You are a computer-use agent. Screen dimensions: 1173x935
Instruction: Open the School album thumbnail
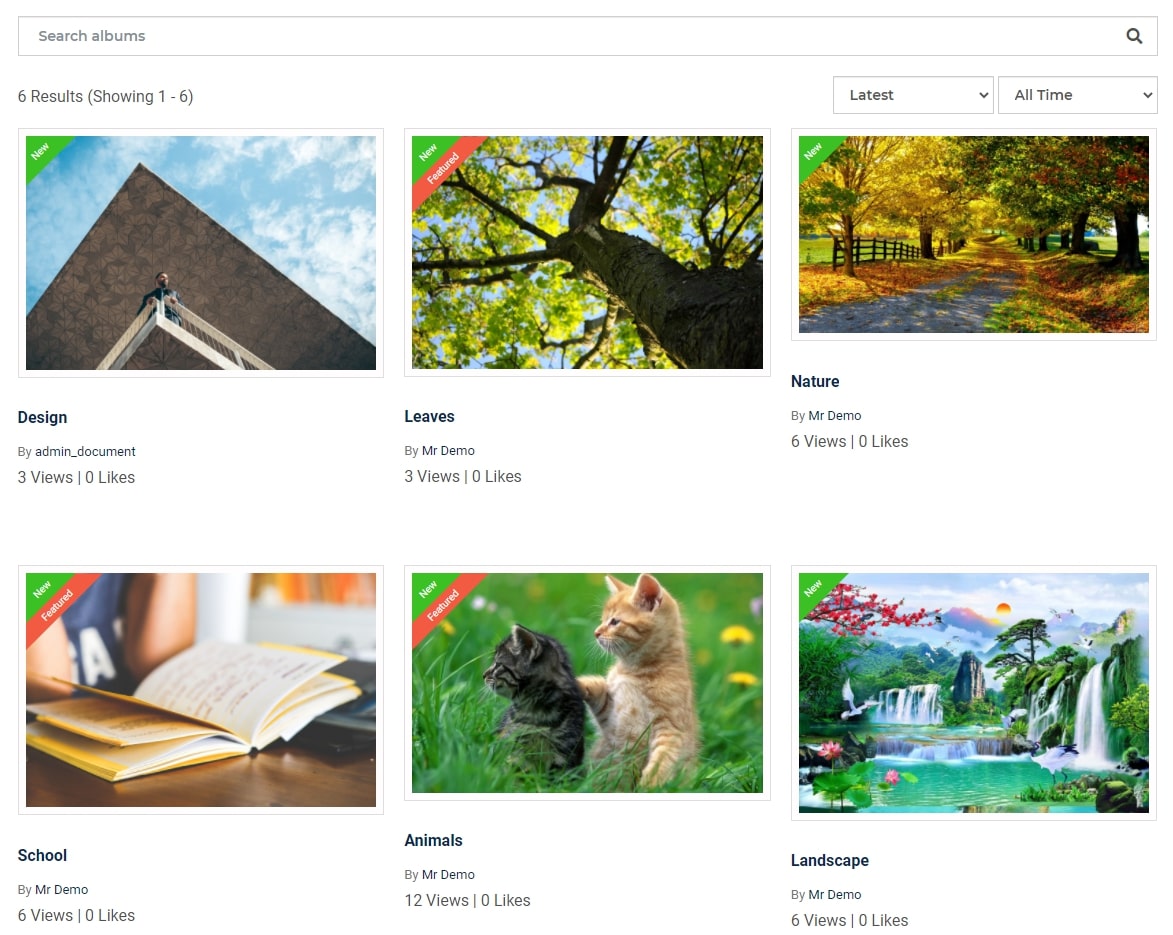200,690
